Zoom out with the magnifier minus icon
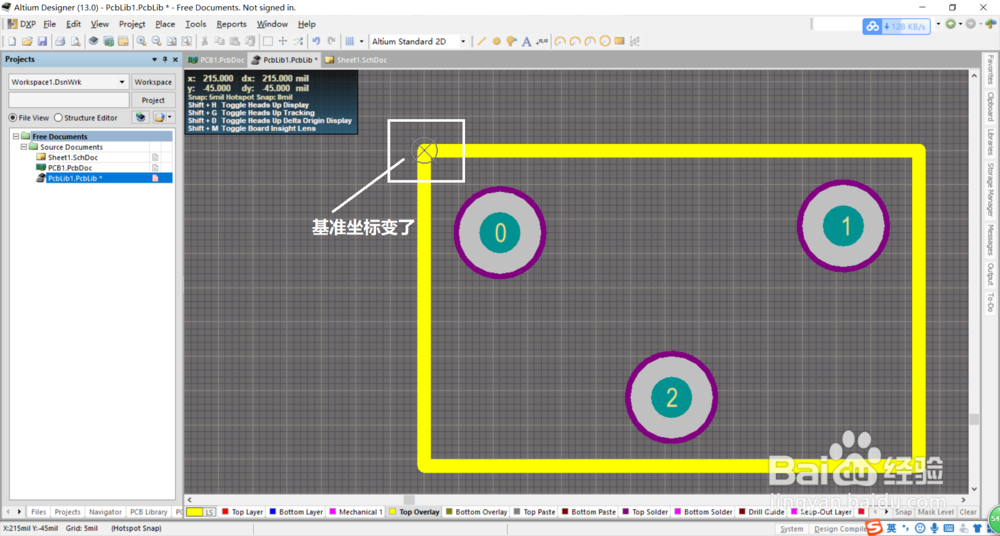The height and width of the screenshot is (536, 1000). [x=156, y=41]
